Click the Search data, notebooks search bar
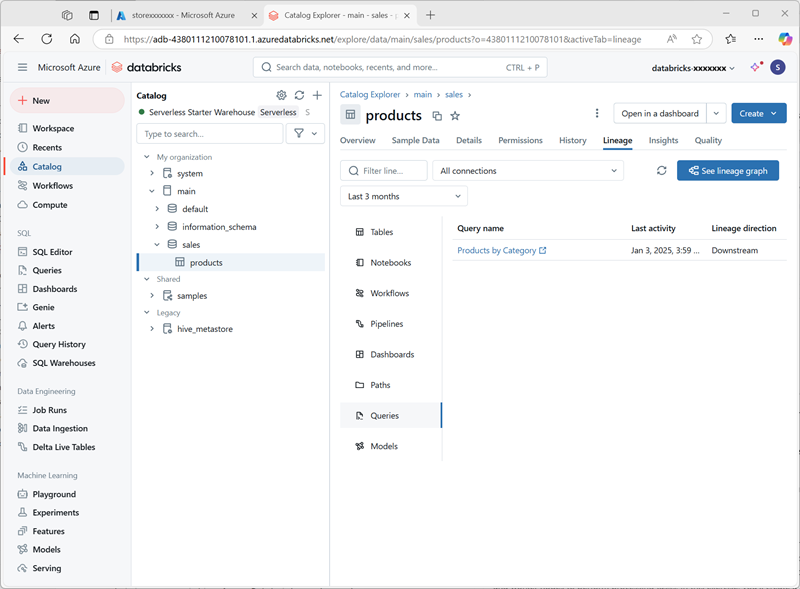Image resolution: width=800 pixels, height=589 pixels. (400, 67)
